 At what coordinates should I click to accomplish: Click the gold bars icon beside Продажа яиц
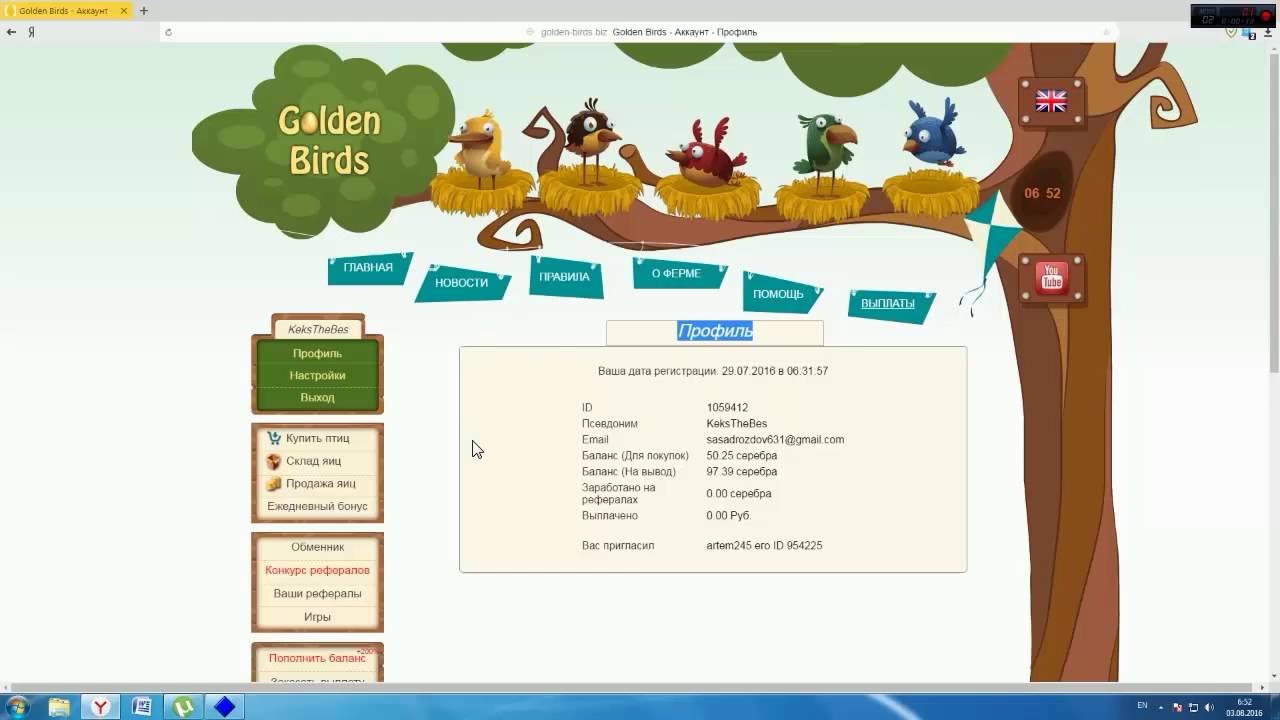pyautogui.click(x=273, y=484)
